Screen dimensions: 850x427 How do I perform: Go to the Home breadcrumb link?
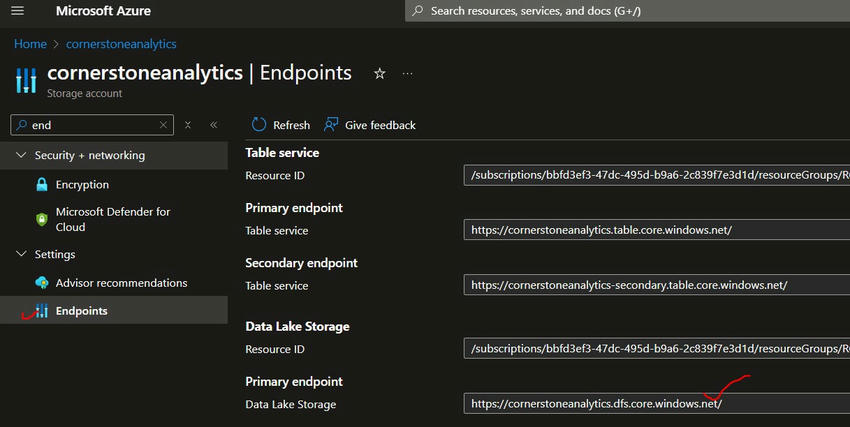pos(30,44)
